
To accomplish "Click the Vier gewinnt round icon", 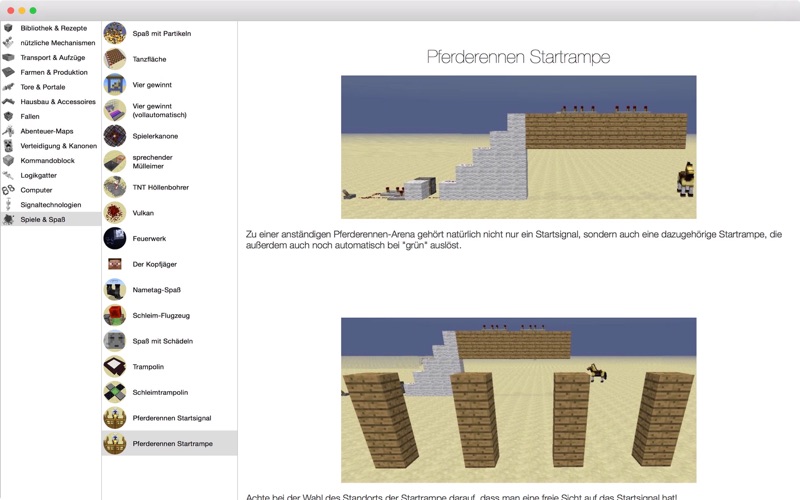I will tap(115, 85).
